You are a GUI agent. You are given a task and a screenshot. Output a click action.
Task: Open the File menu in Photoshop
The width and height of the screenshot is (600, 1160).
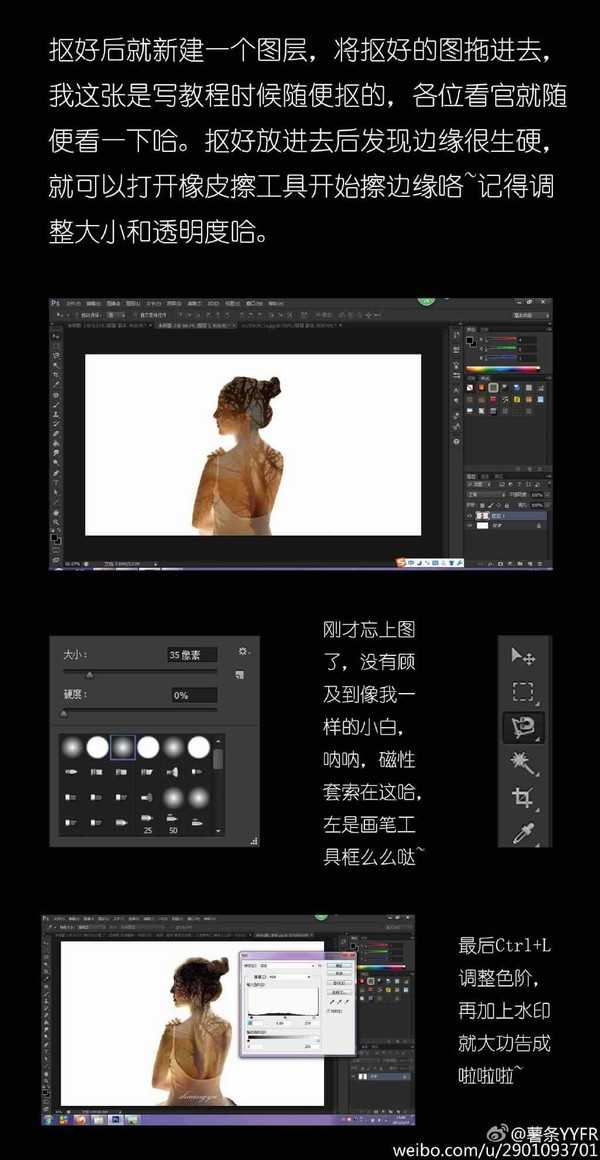73,302
